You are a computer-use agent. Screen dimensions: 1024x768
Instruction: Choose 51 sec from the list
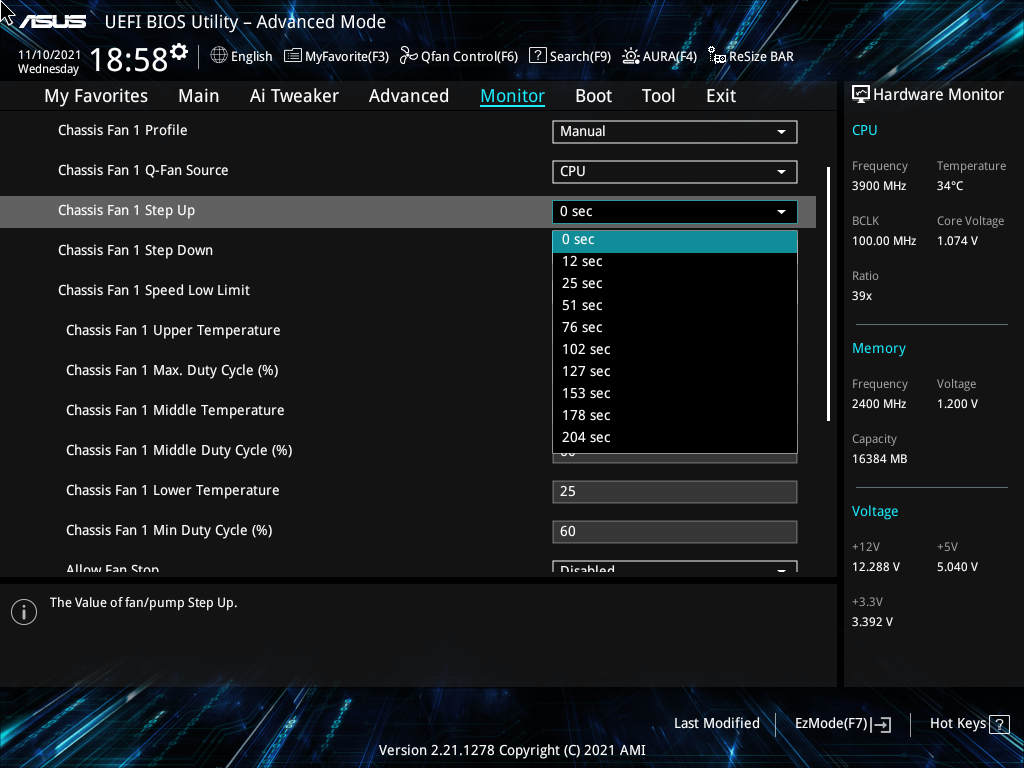tap(675, 306)
